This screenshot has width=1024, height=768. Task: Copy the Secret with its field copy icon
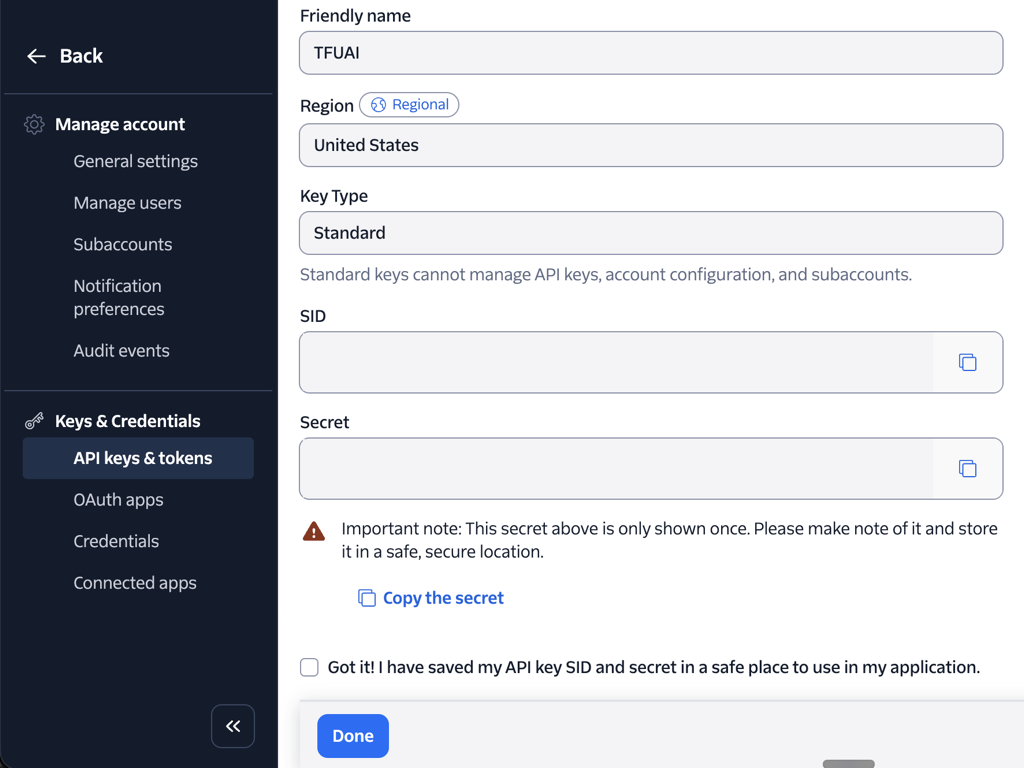point(967,468)
